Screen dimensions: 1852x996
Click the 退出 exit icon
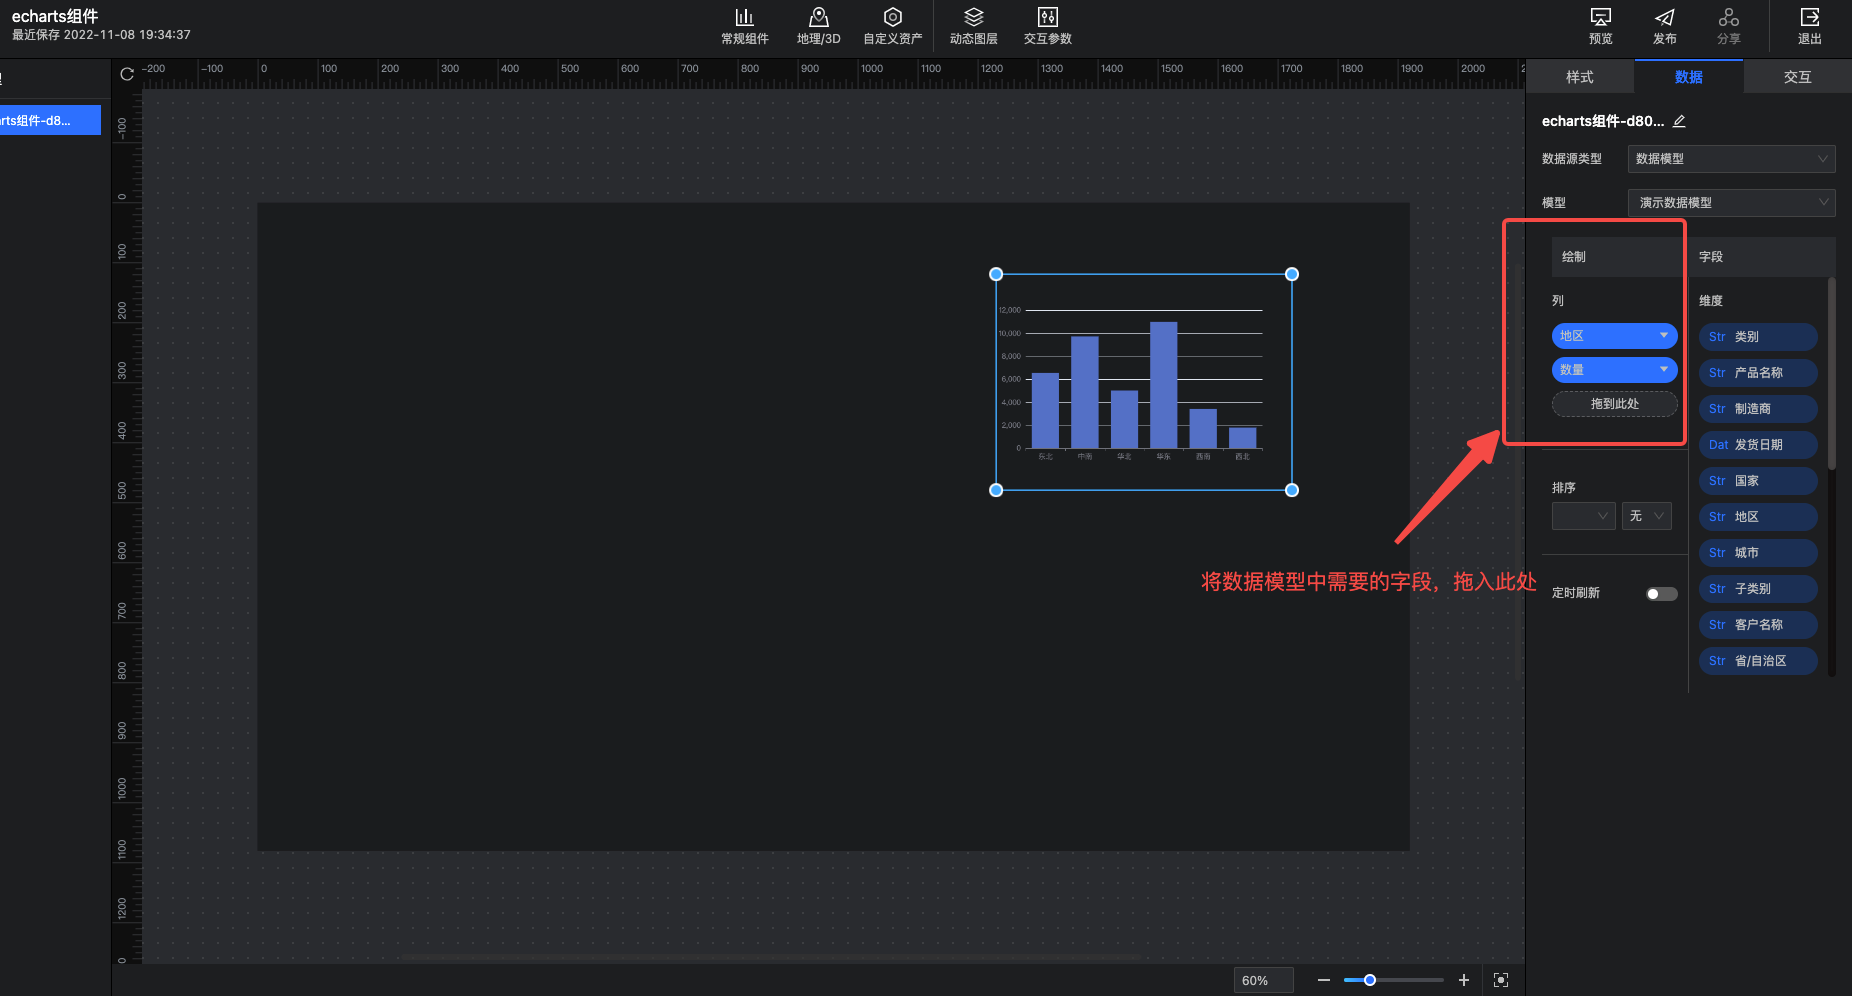coord(1809,26)
